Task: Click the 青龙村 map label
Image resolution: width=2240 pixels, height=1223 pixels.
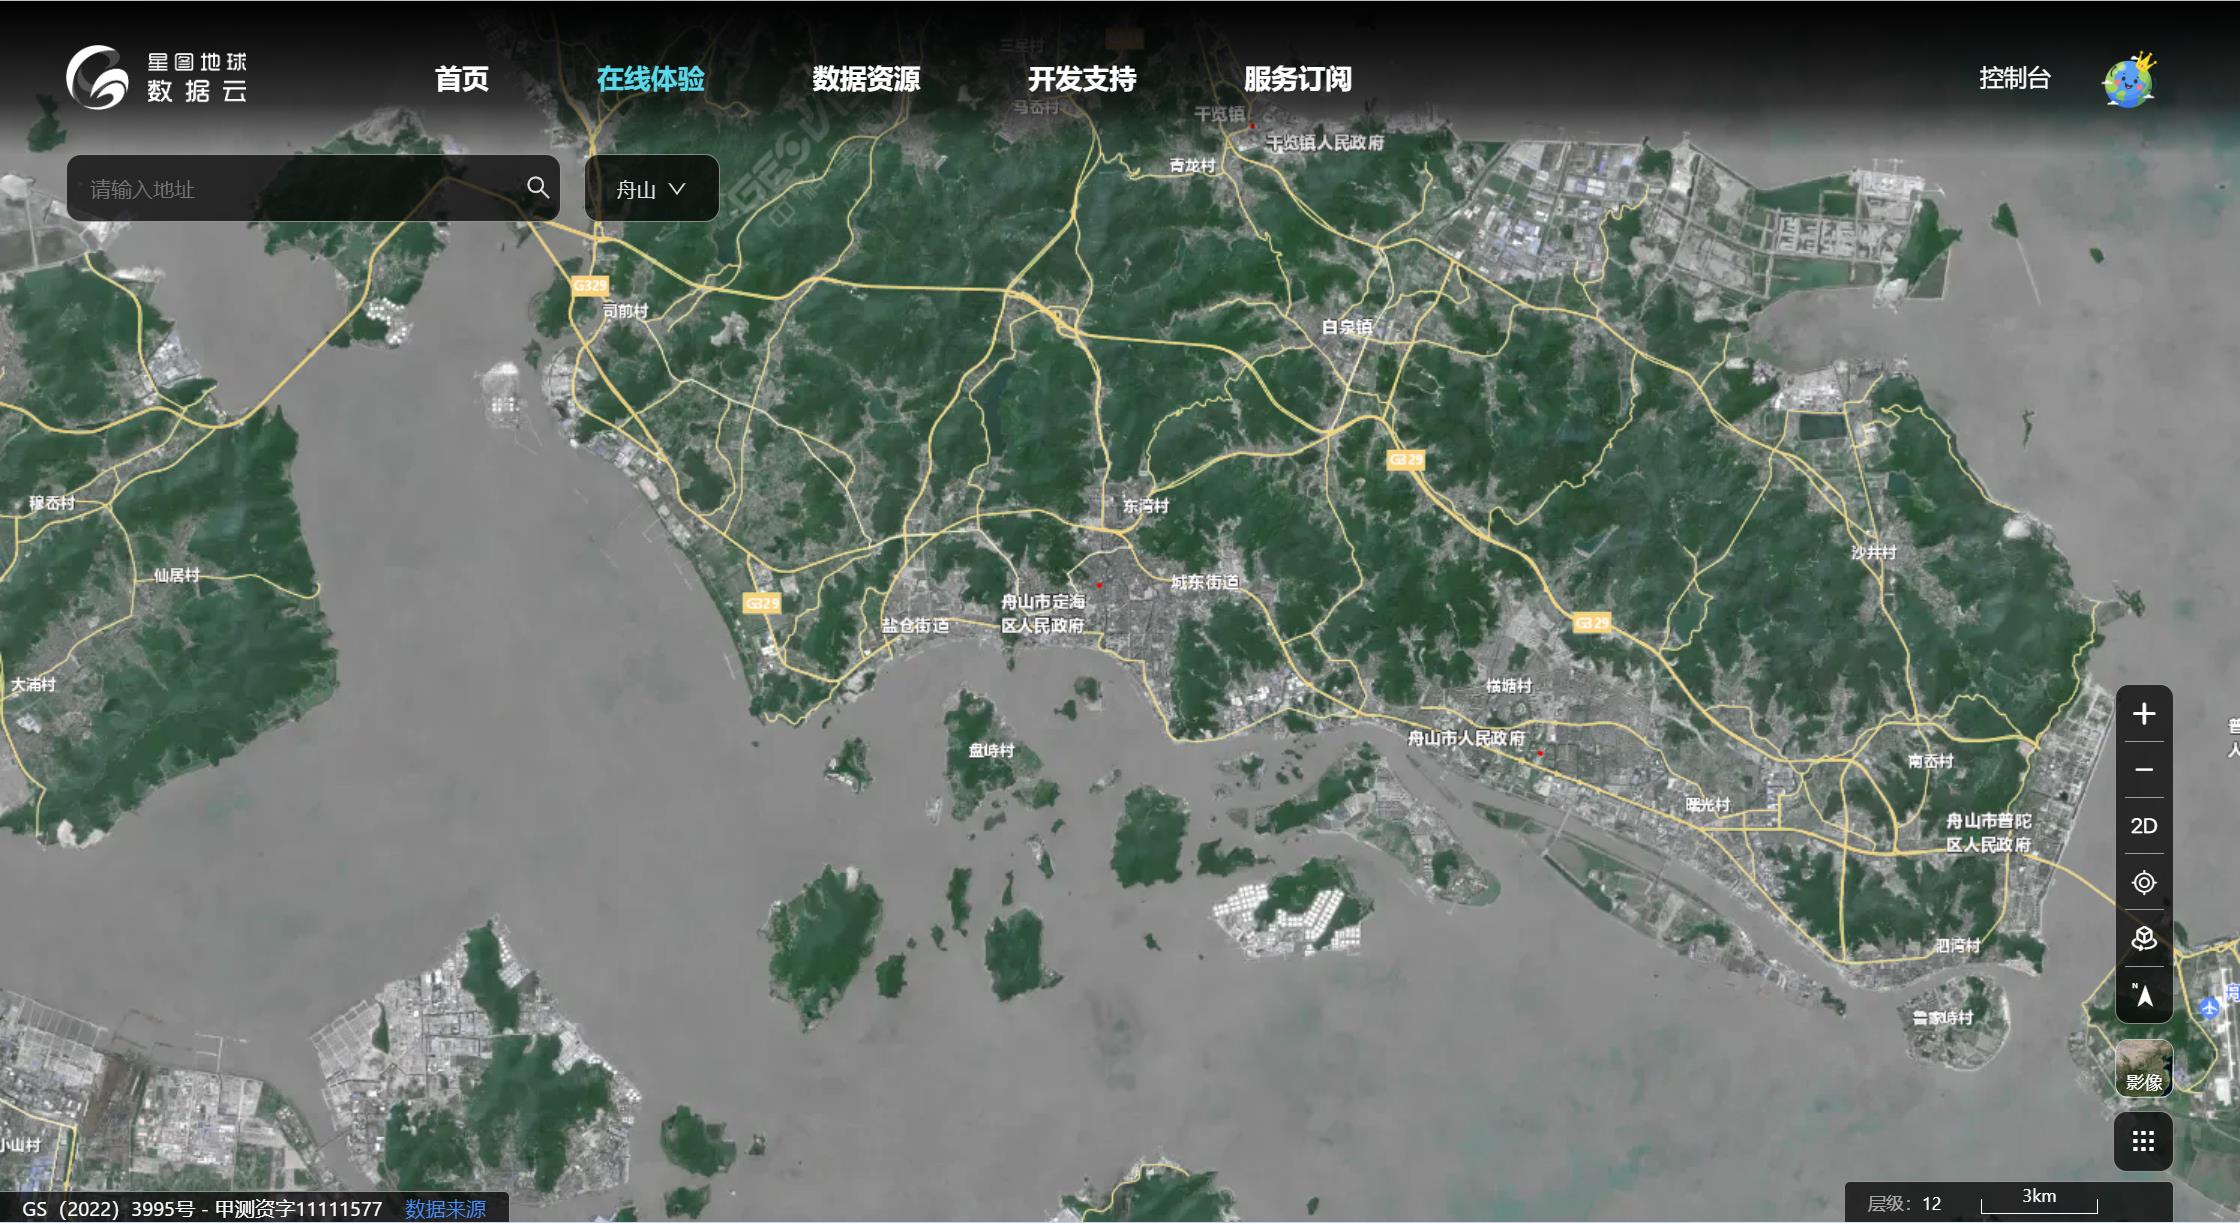Action: pyautogui.click(x=1192, y=165)
